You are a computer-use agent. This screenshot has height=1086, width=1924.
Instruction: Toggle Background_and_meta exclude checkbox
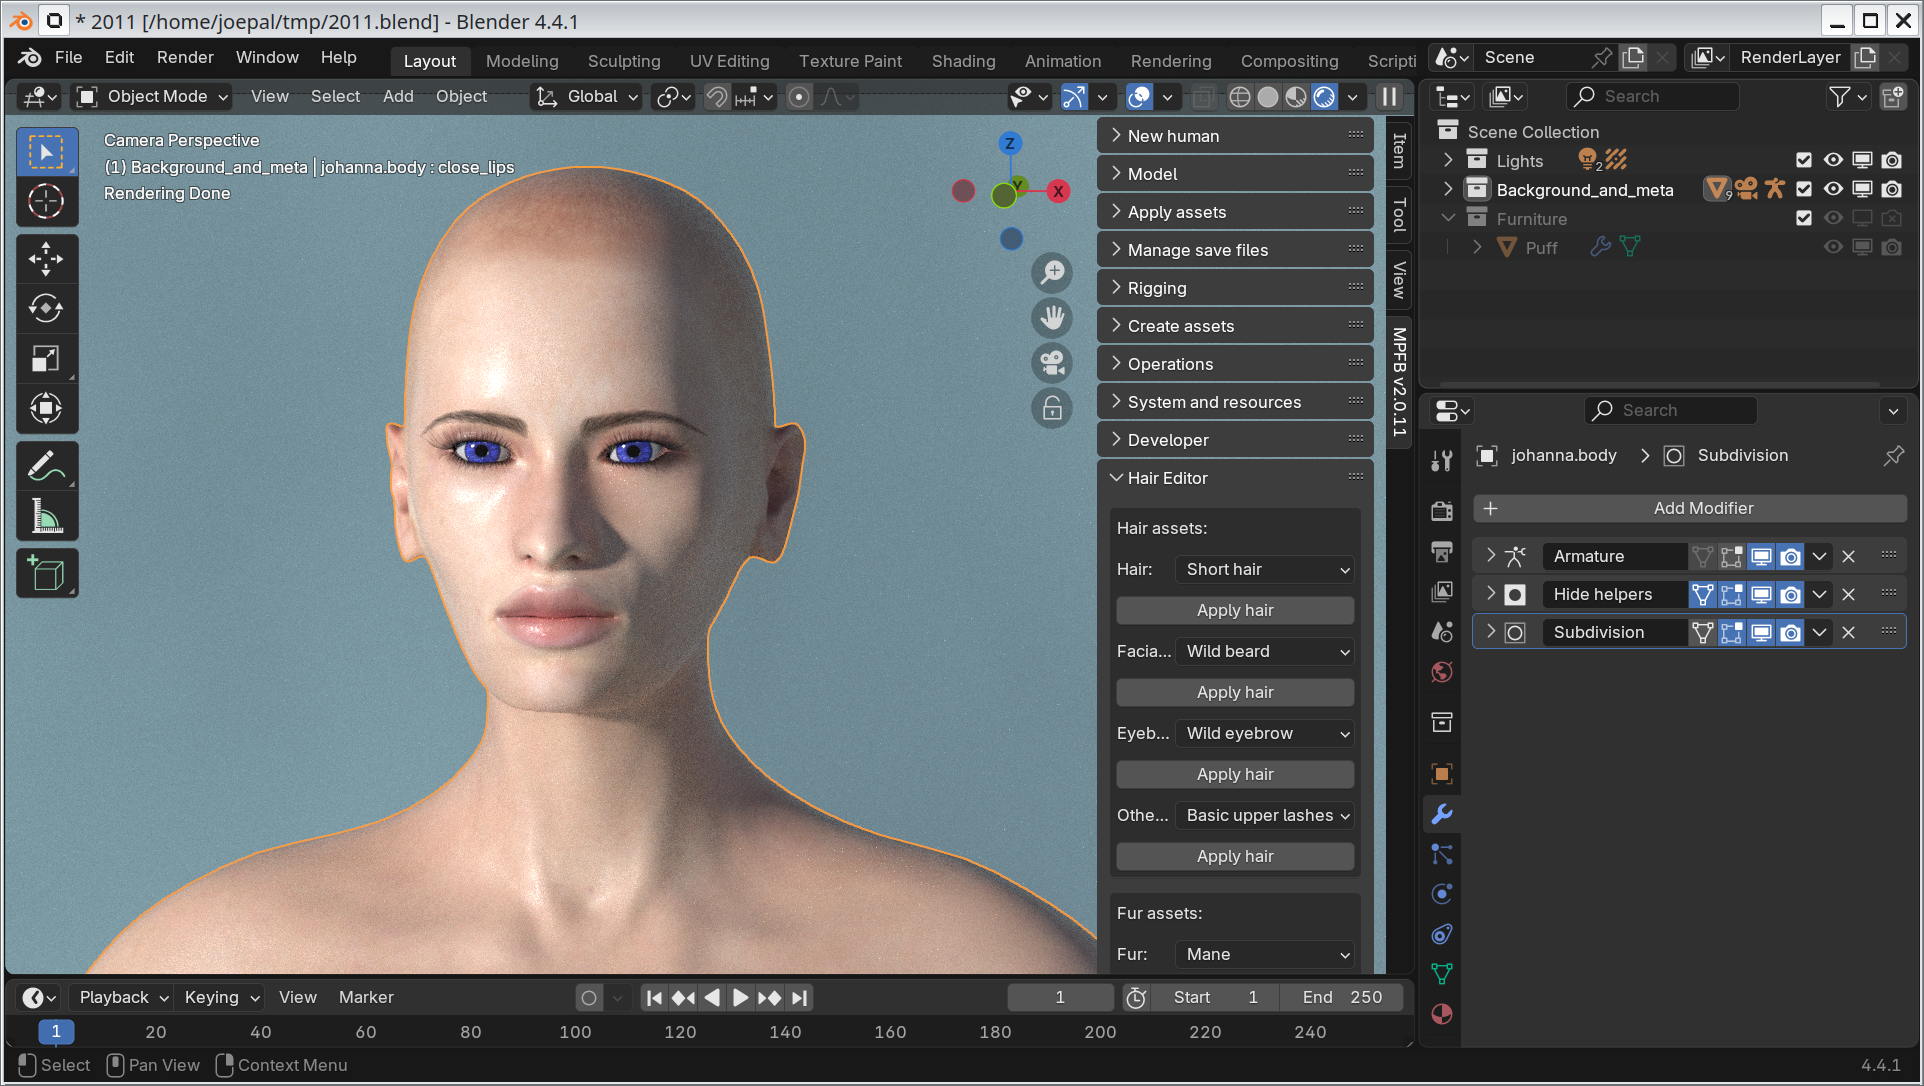(1804, 189)
